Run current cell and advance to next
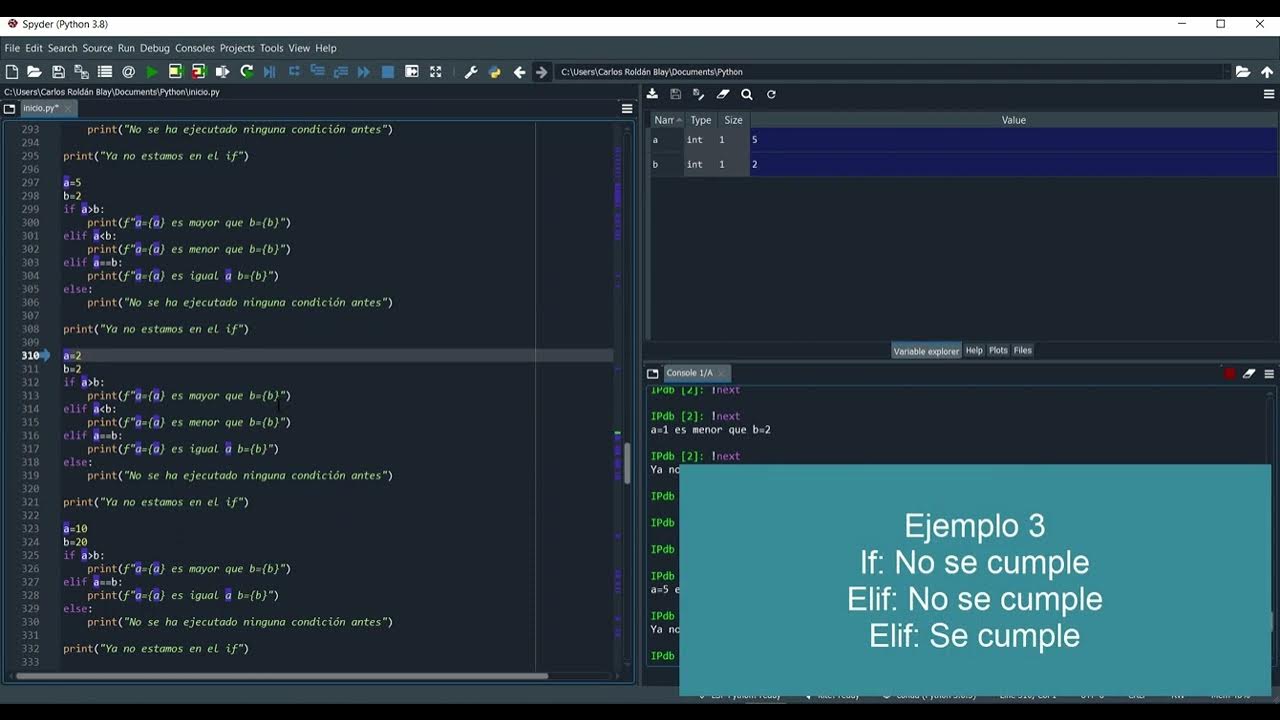 click(x=198, y=72)
